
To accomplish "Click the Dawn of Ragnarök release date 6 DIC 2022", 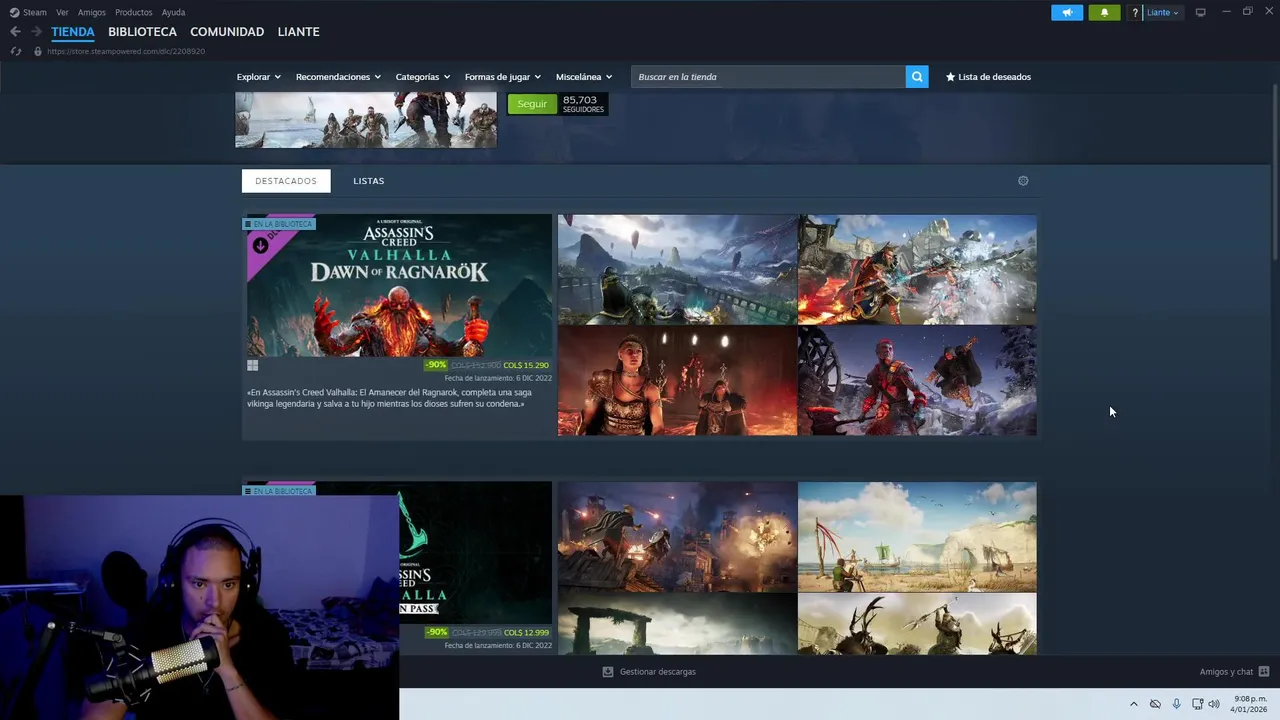I will click(x=498, y=379).
